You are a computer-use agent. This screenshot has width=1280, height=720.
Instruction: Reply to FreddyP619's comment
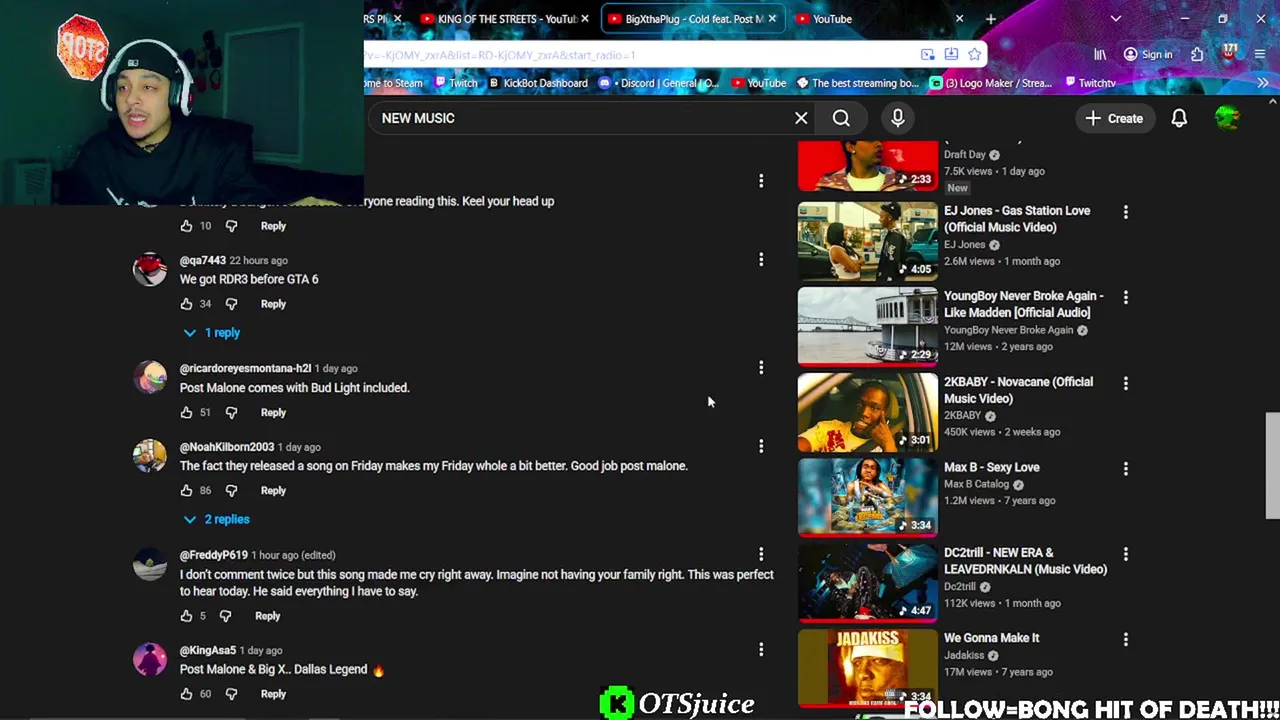[x=267, y=616]
